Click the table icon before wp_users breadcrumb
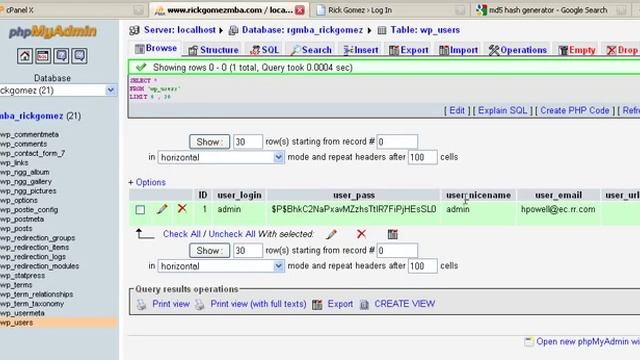Image resolution: width=640 pixels, height=360 pixels. point(382,30)
